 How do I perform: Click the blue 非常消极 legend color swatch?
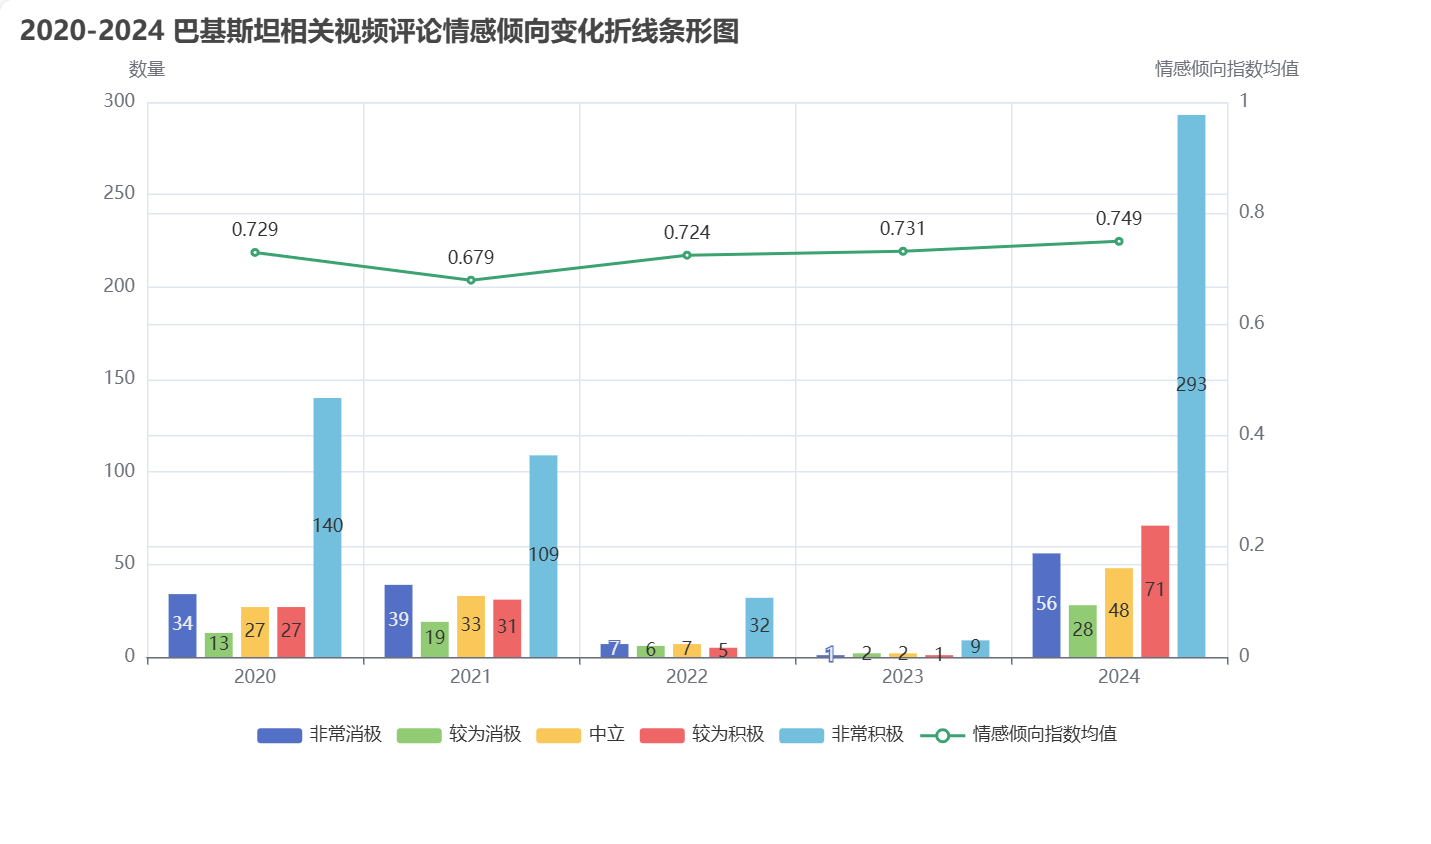279,735
